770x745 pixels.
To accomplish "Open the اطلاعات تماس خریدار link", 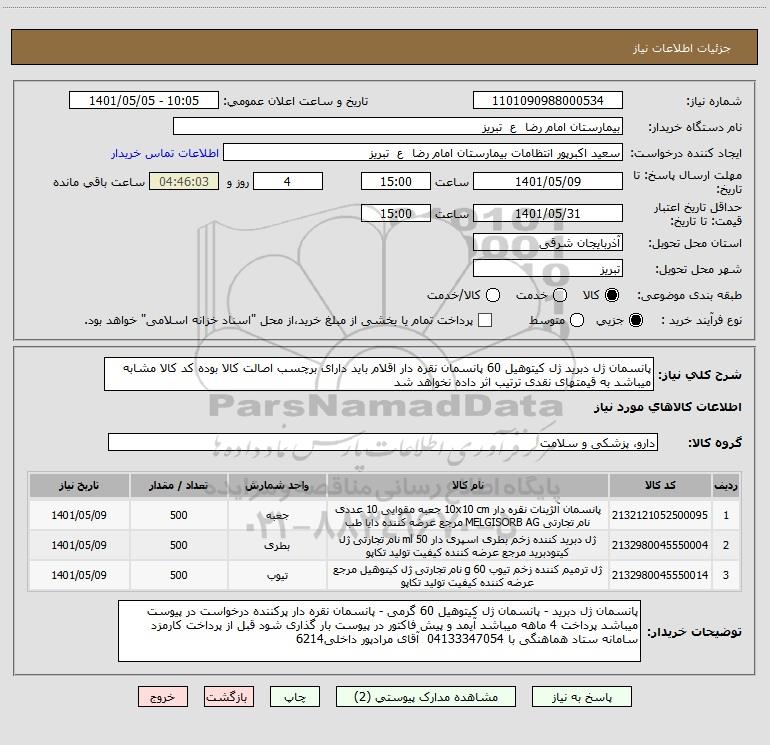I will (165, 153).
